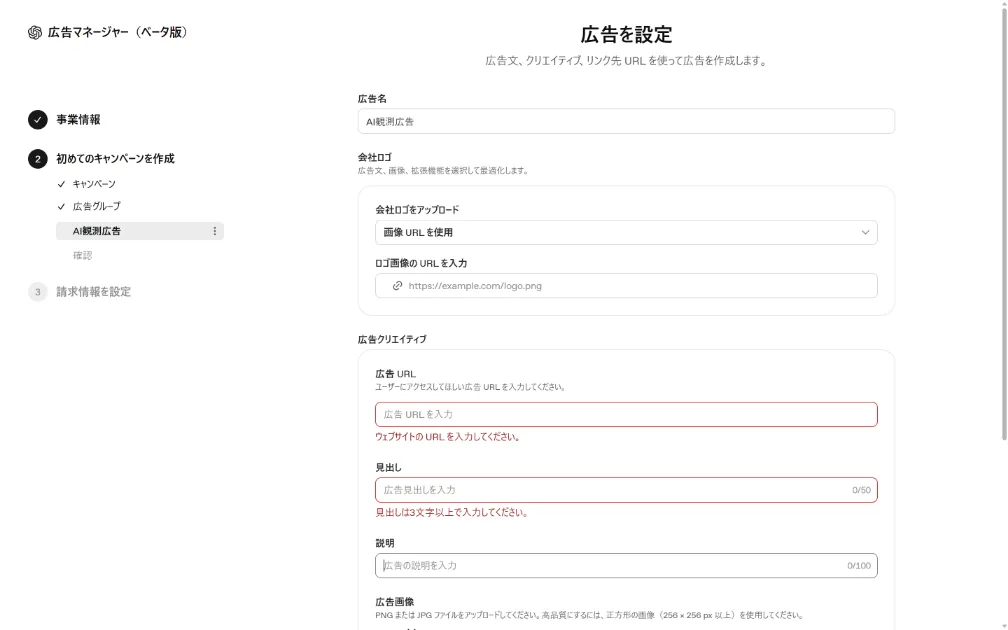Click the checkmark beside 広告グループ

(x=61, y=206)
